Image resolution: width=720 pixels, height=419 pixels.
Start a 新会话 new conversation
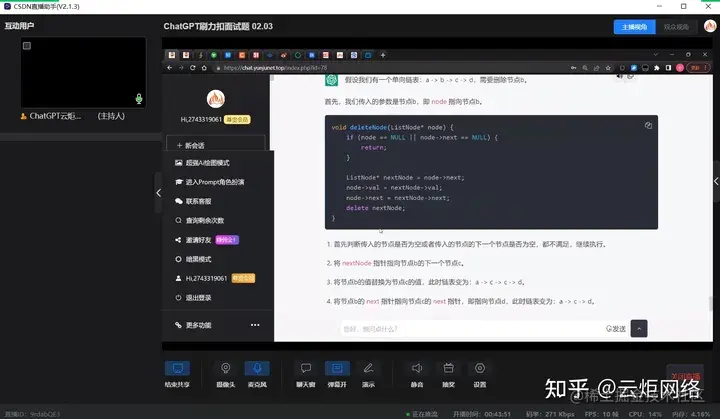216,145
